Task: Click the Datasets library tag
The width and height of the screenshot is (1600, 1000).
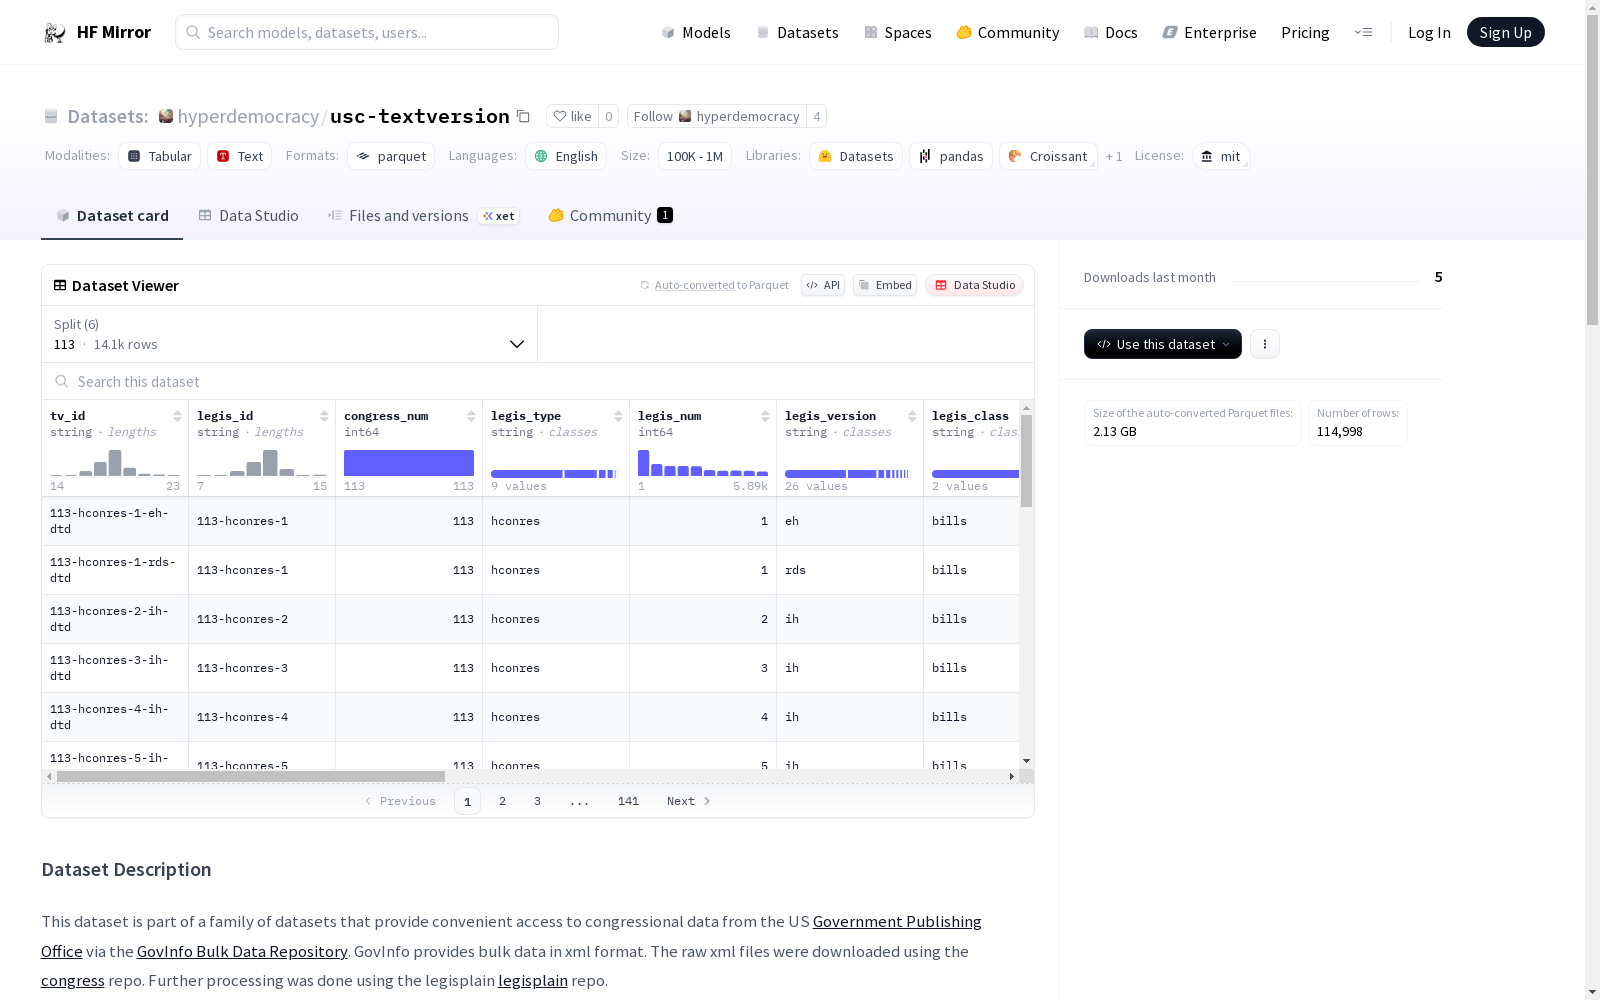Action: [856, 156]
